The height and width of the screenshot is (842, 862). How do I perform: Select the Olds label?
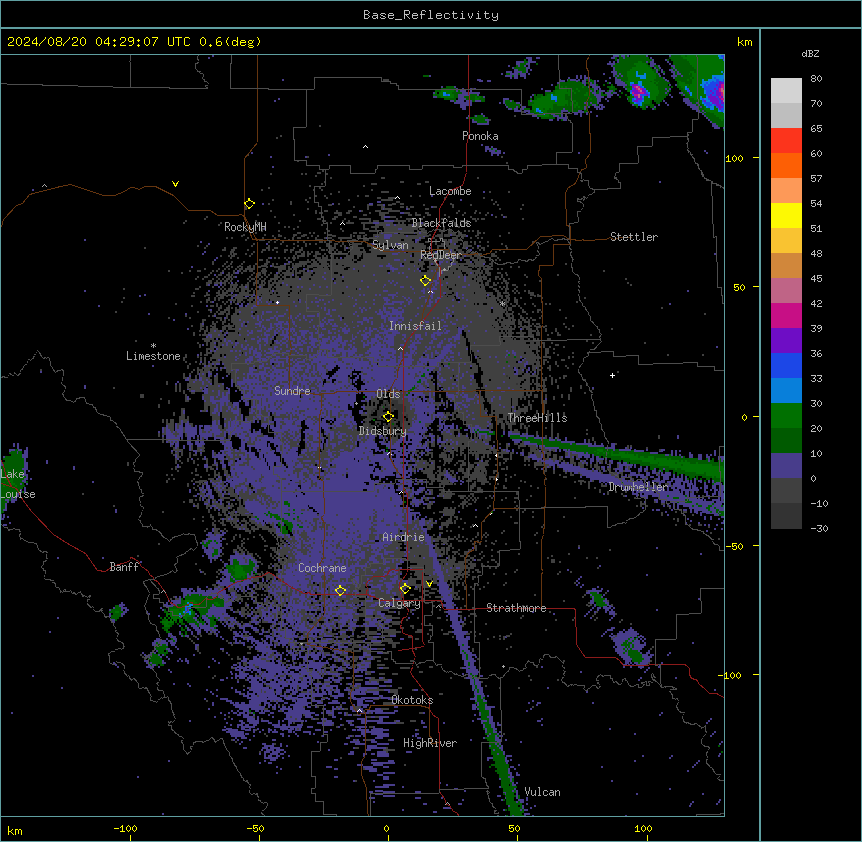pos(388,394)
